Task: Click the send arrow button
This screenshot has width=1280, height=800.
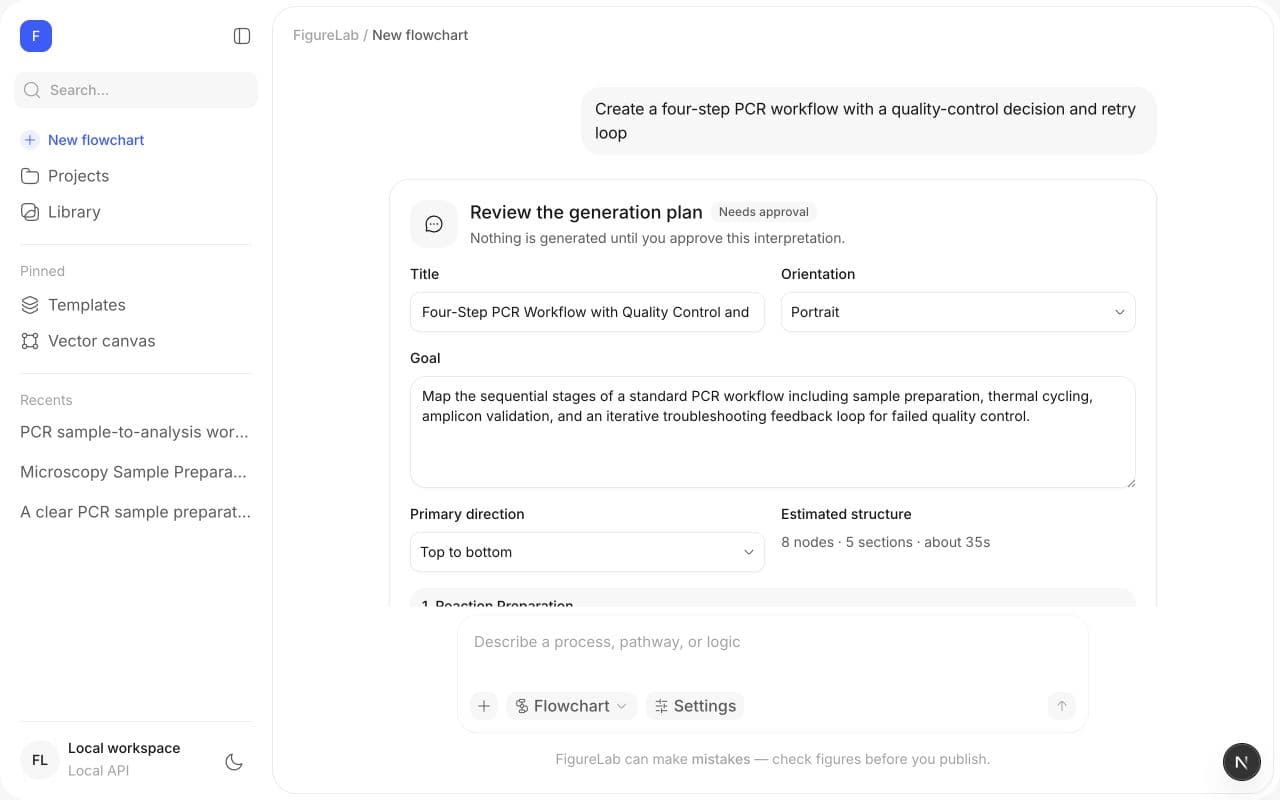Action: pos(1062,706)
